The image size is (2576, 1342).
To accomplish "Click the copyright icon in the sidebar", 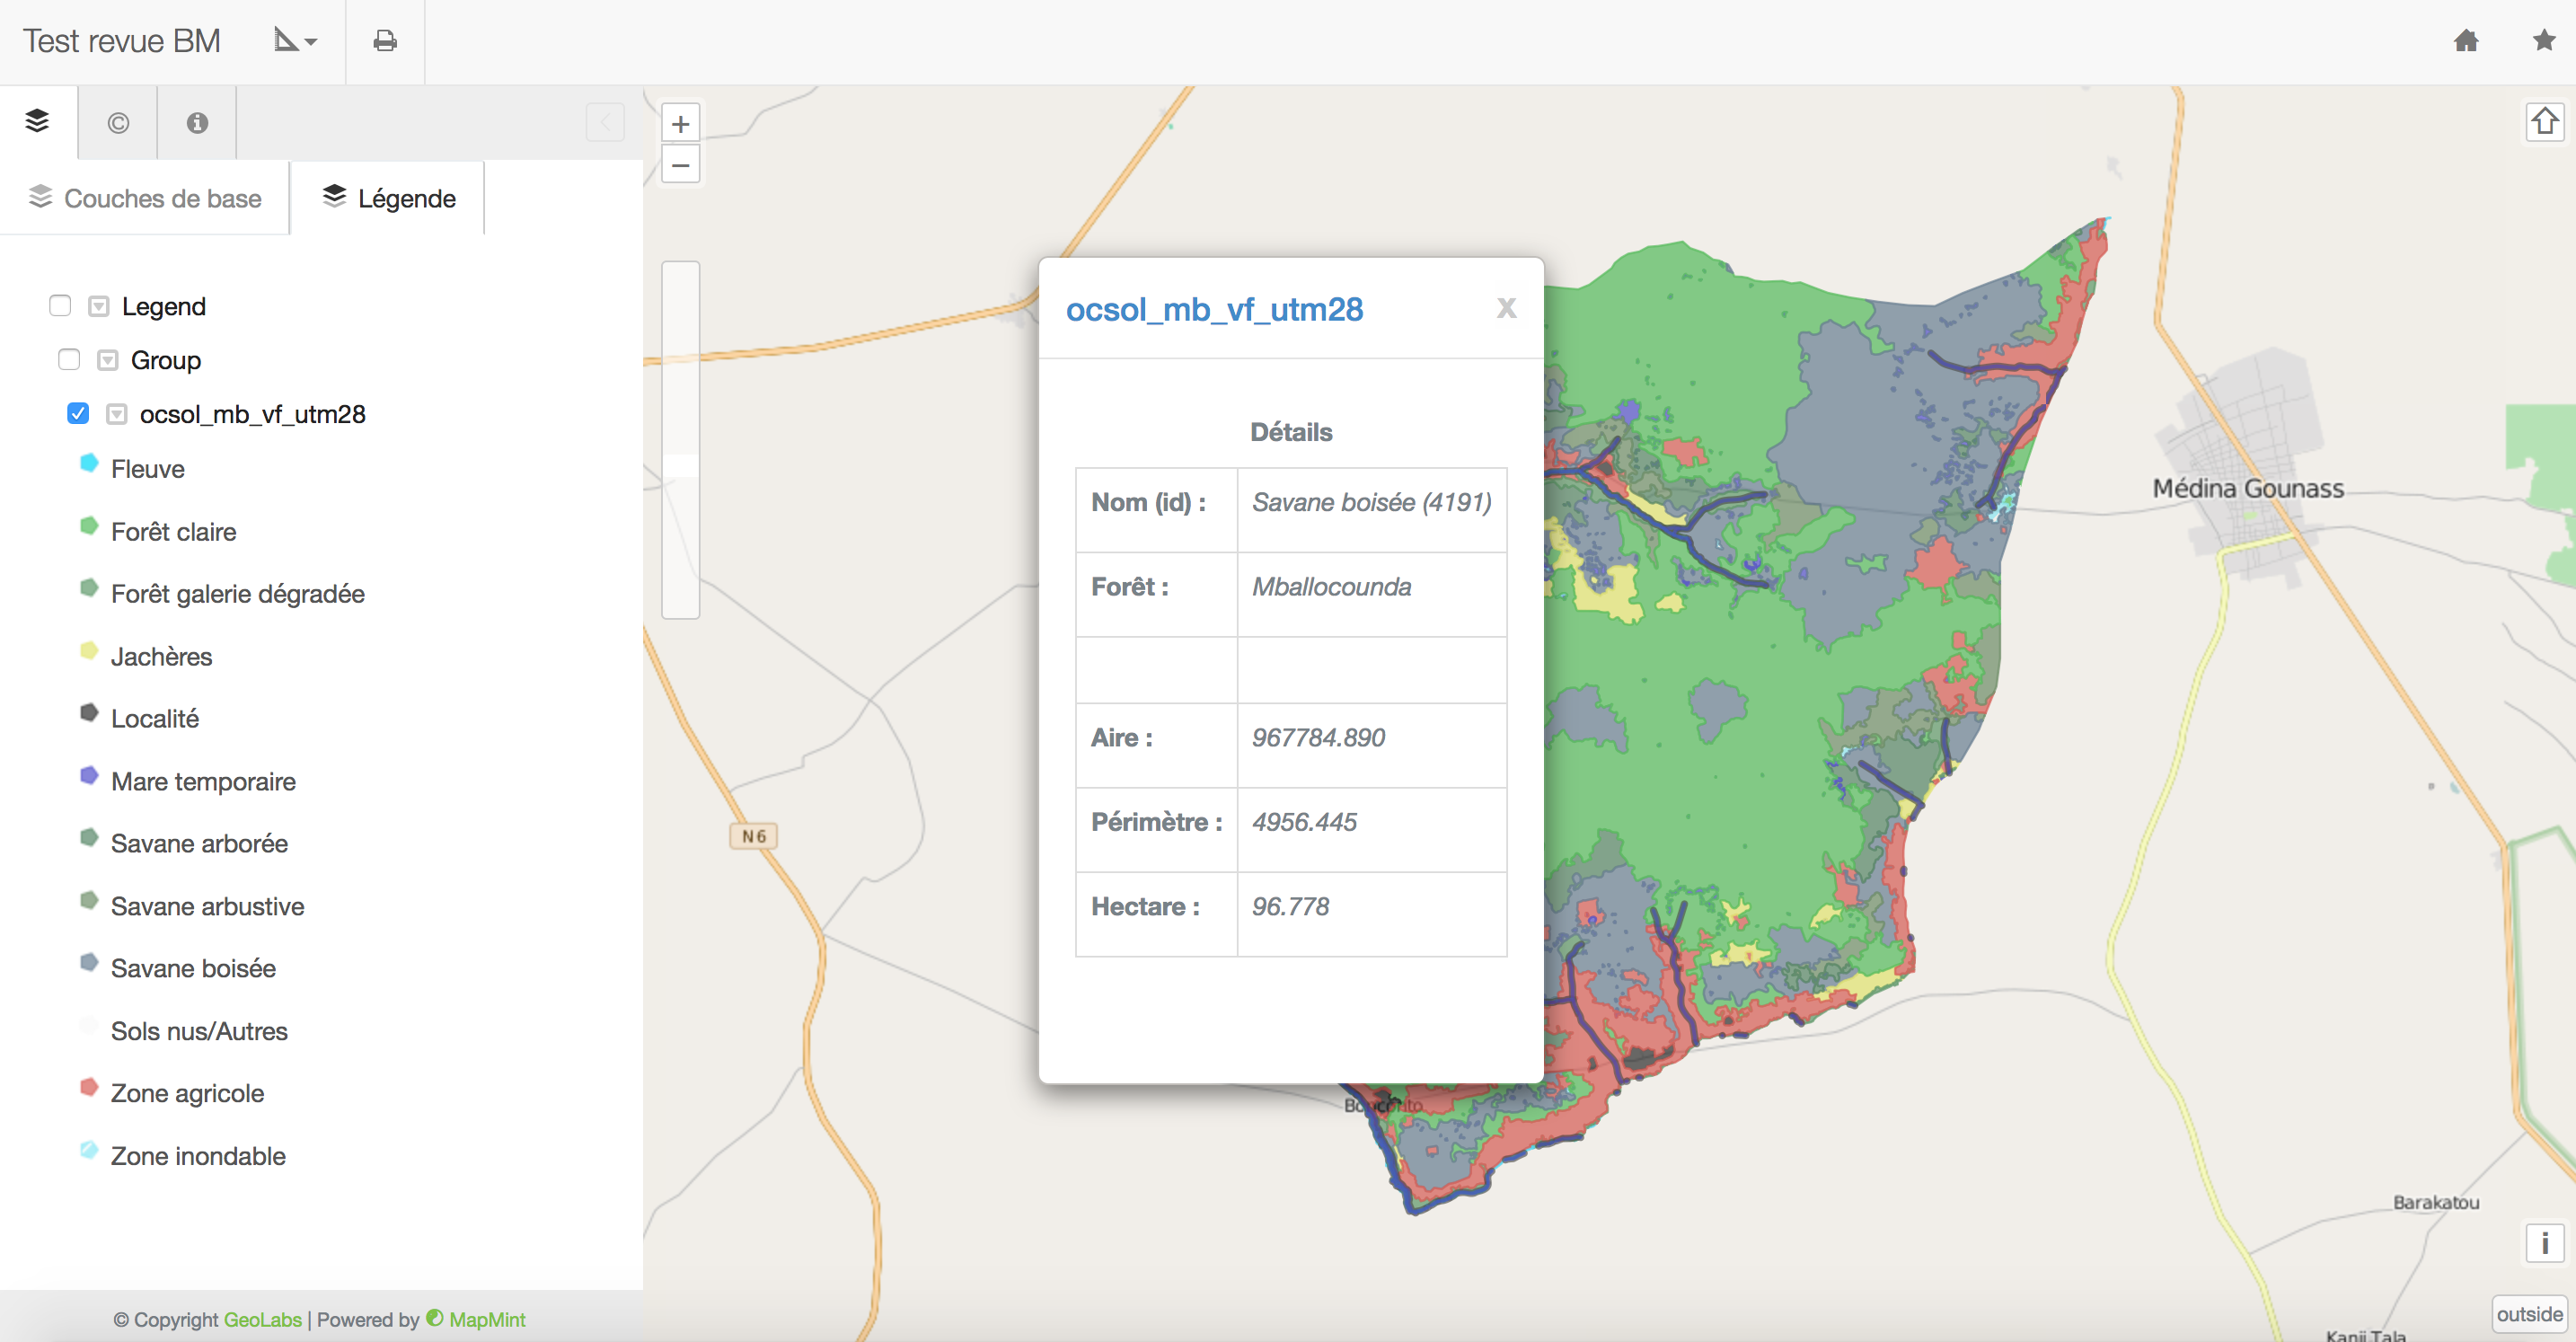I will point(117,122).
